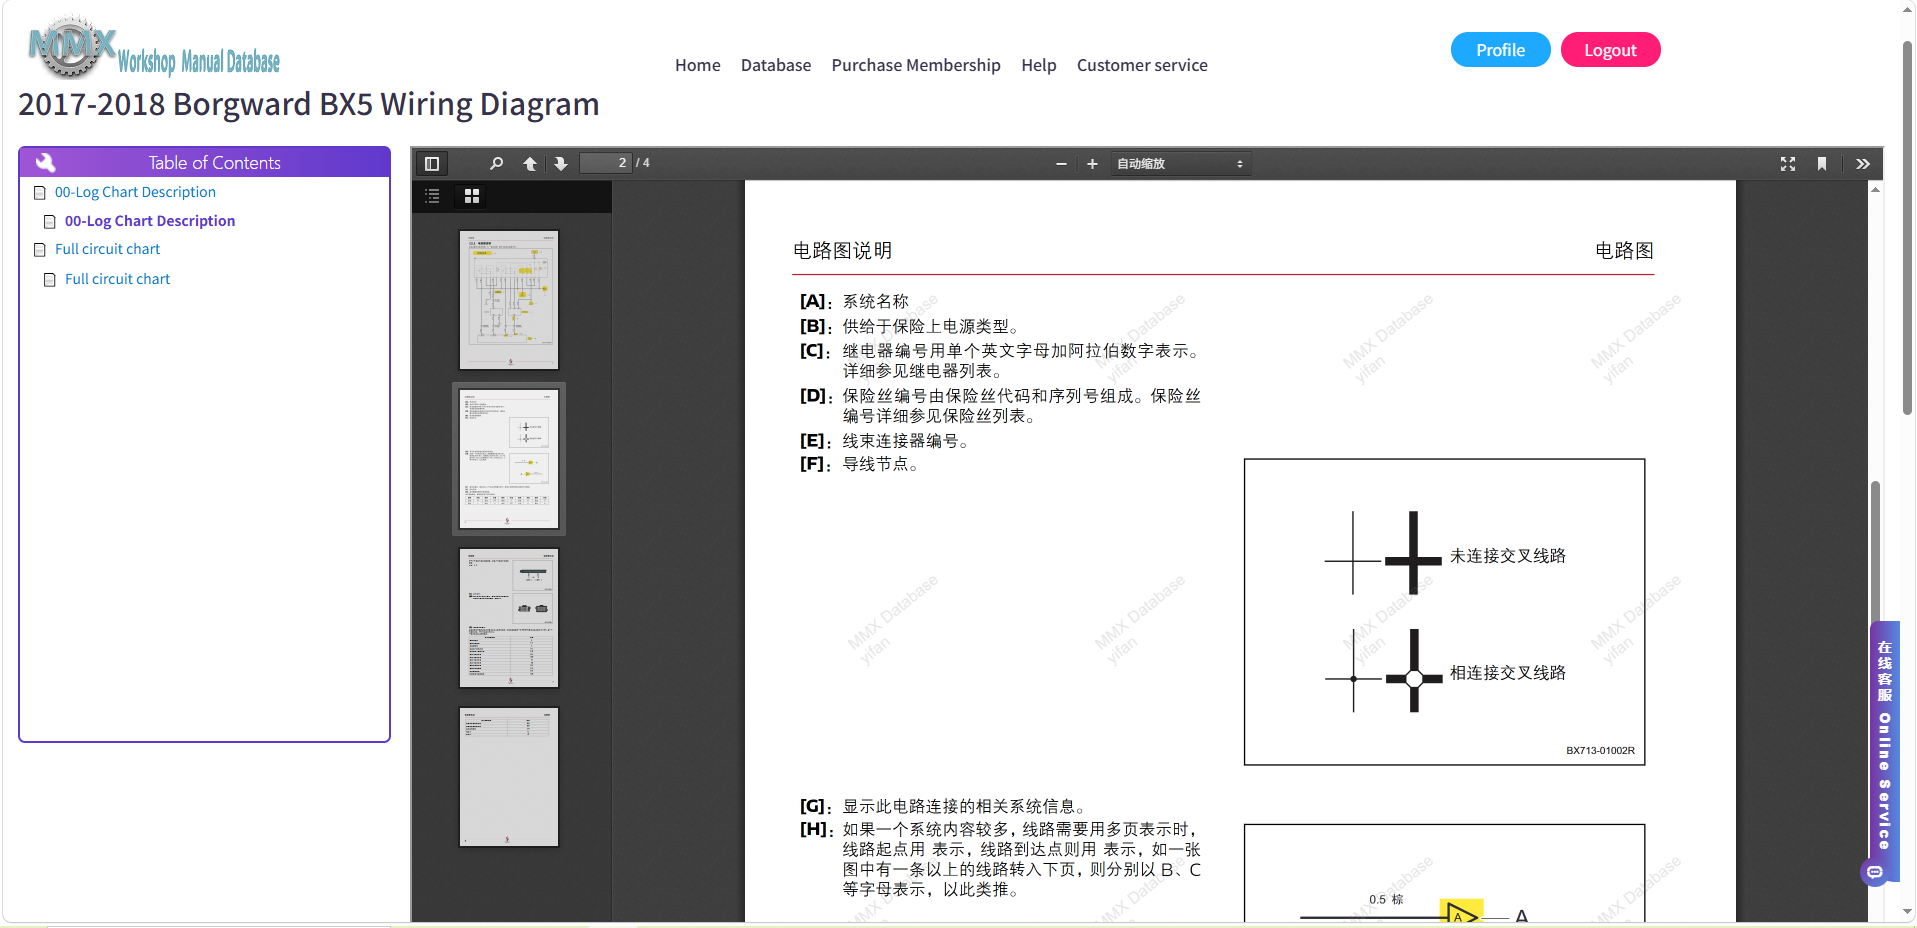Open Customer service page
The image size is (1917, 928).
[1142, 65]
